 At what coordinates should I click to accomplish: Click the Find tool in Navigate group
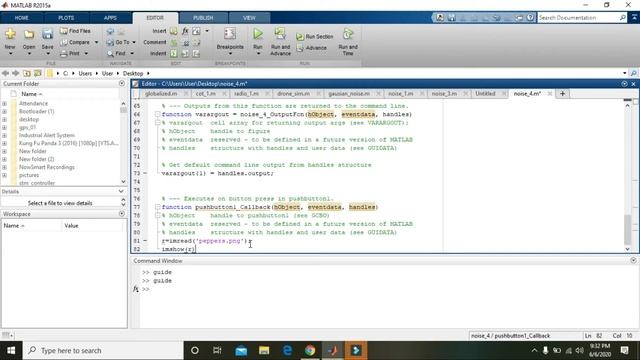click(x=116, y=53)
